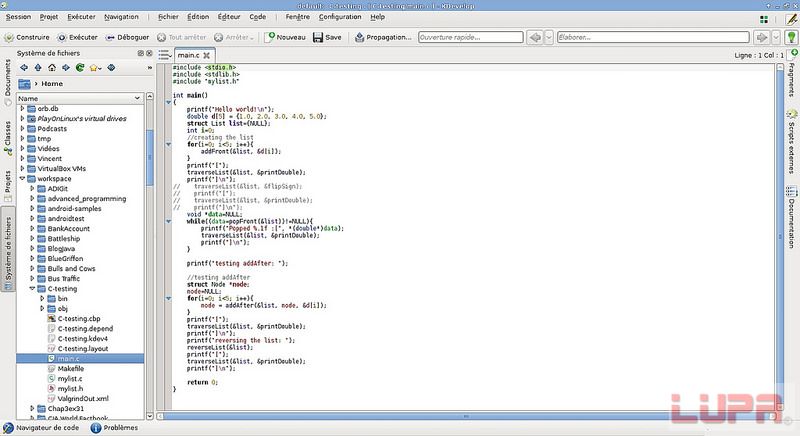Select ValgrindOut.xml in the file tree
This screenshot has height=436, width=800.
coord(83,399)
